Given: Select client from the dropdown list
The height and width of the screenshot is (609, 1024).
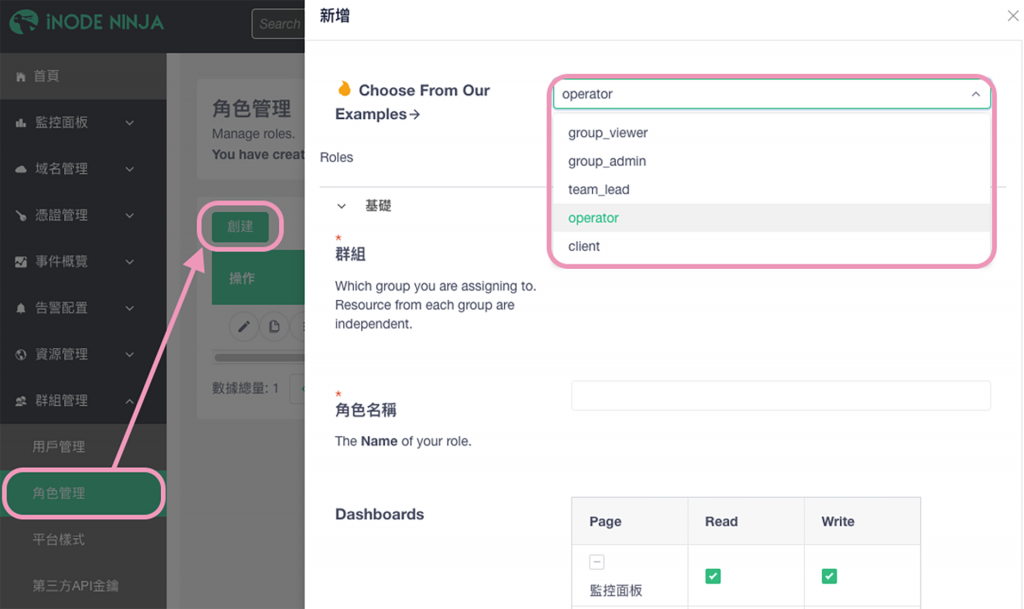Looking at the screenshot, I should point(771,246).
